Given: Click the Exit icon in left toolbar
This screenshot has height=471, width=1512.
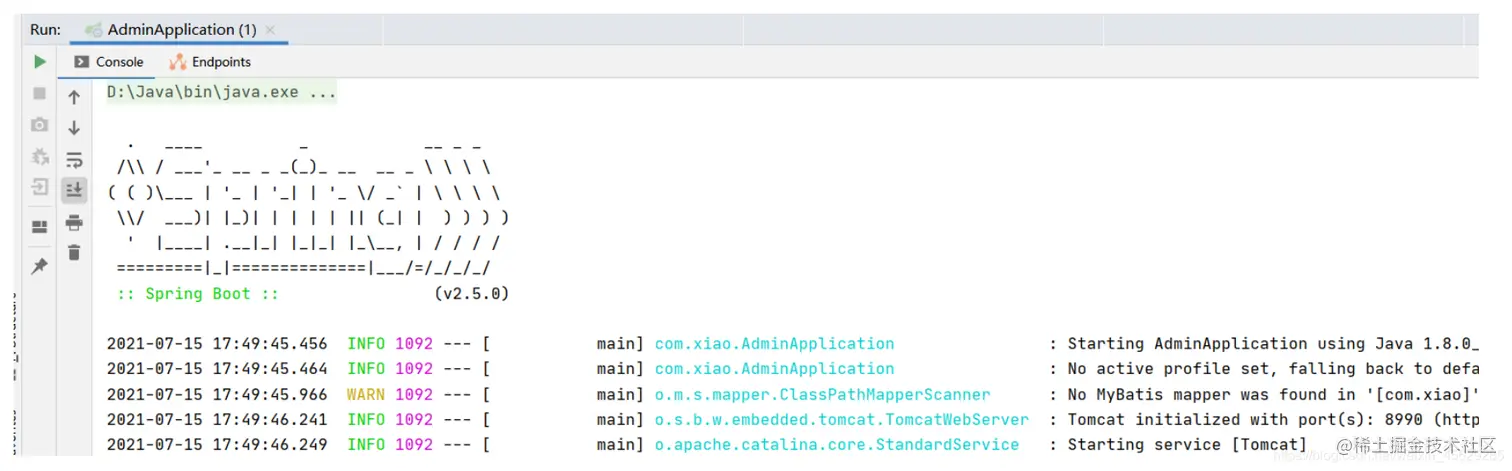Looking at the screenshot, I should pos(40,187).
